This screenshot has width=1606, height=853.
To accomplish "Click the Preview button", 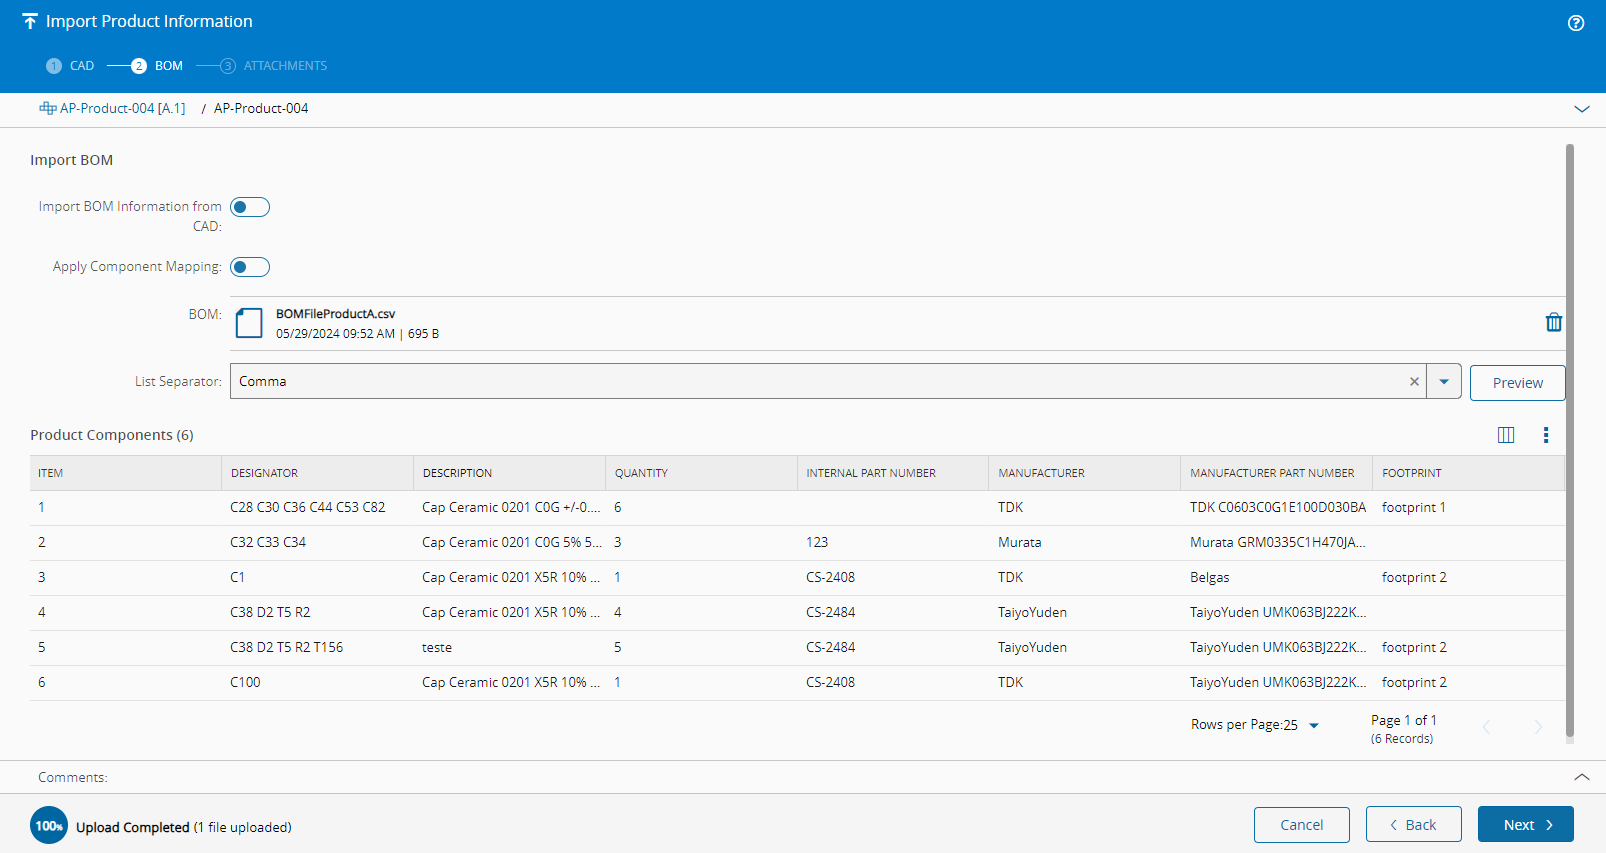I will pyautogui.click(x=1516, y=383).
